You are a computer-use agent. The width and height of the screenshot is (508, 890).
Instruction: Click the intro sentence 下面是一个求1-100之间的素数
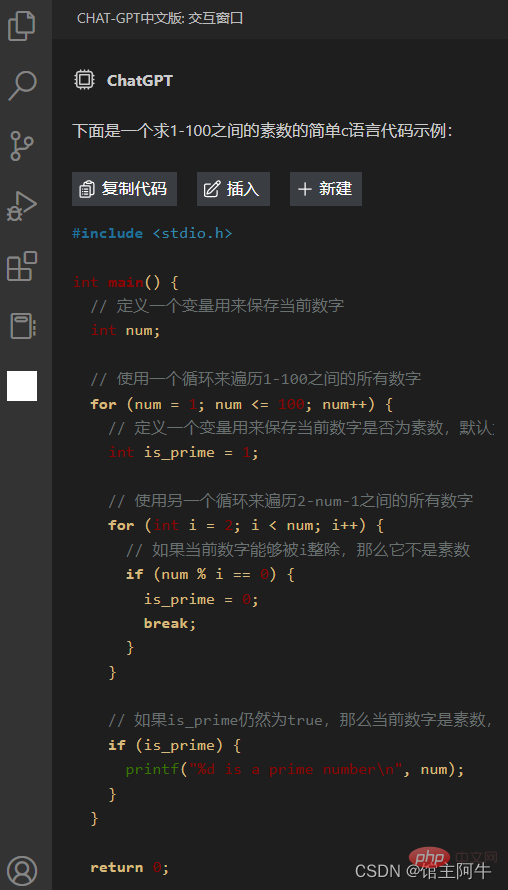262,131
